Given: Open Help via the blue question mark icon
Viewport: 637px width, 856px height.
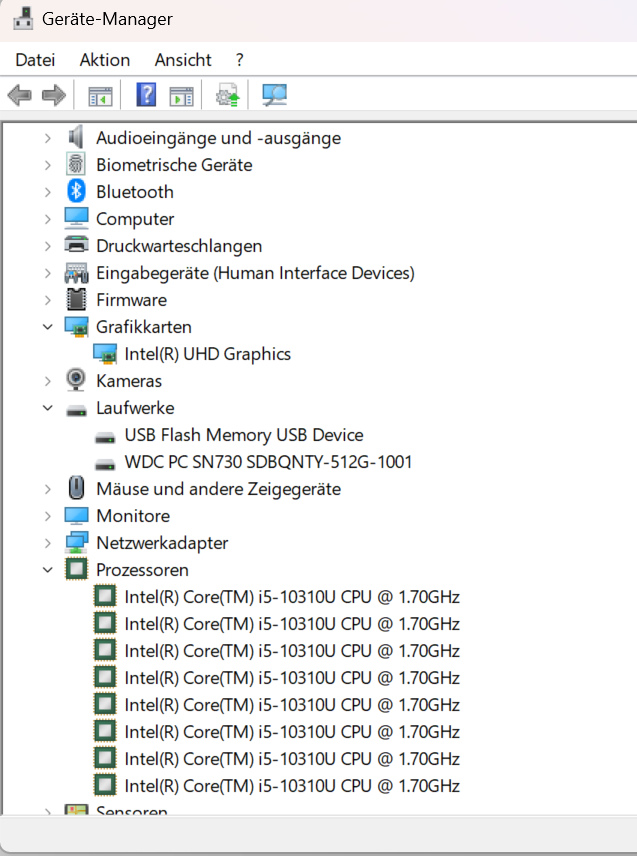Looking at the screenshot, I should [x=146, y=95].
